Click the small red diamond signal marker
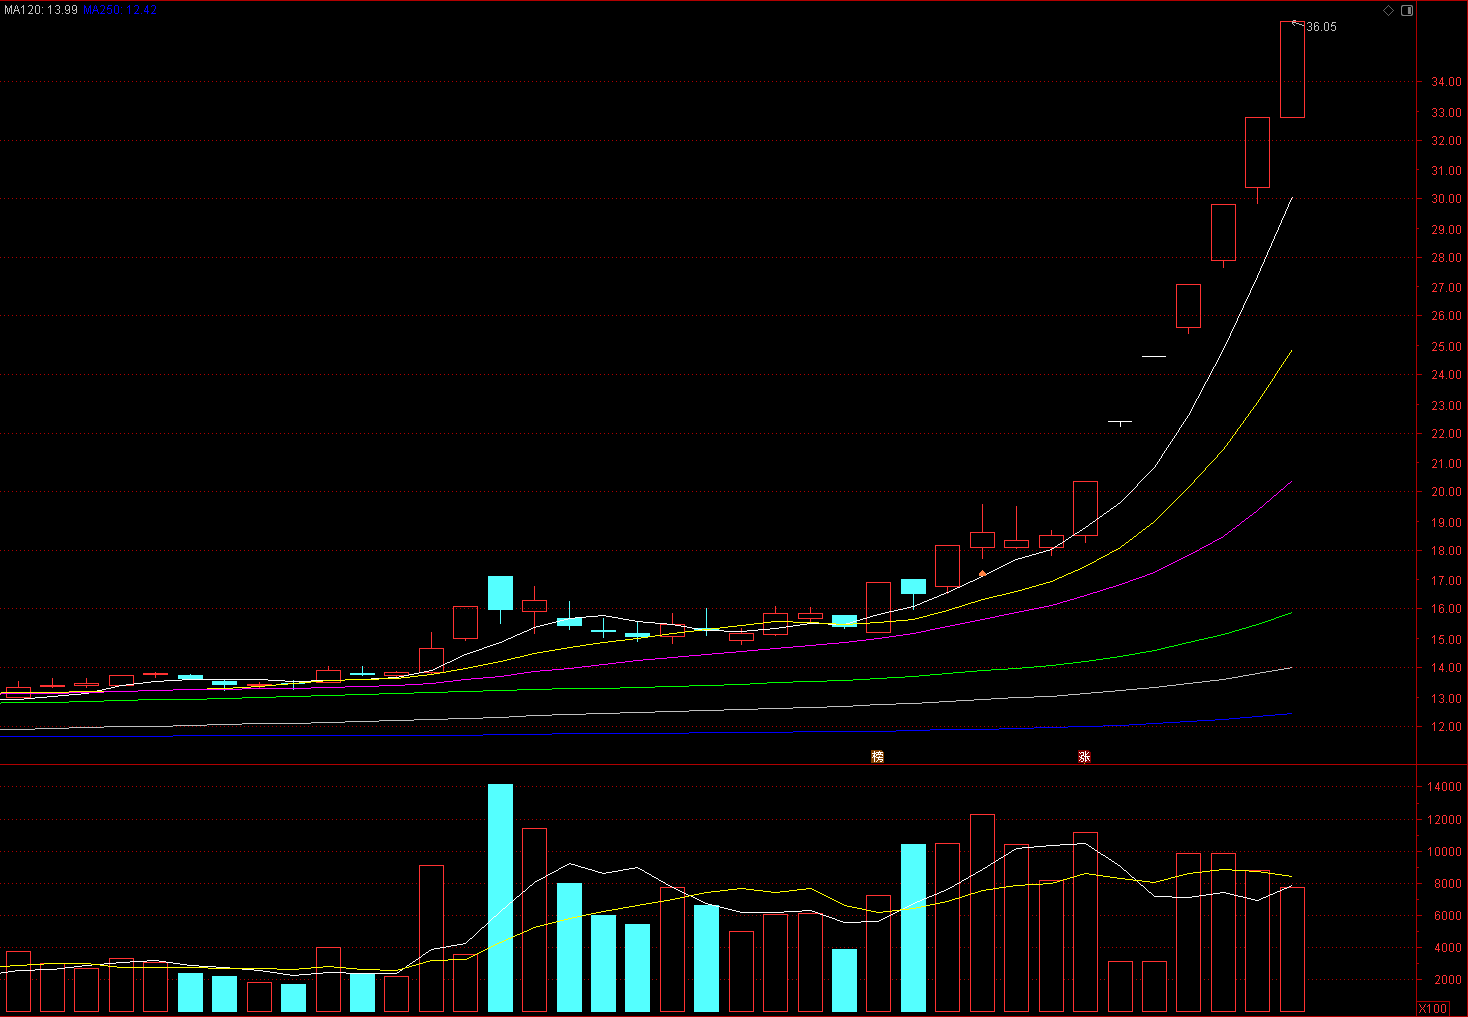1468x1017 pixels. coord(983,573)
